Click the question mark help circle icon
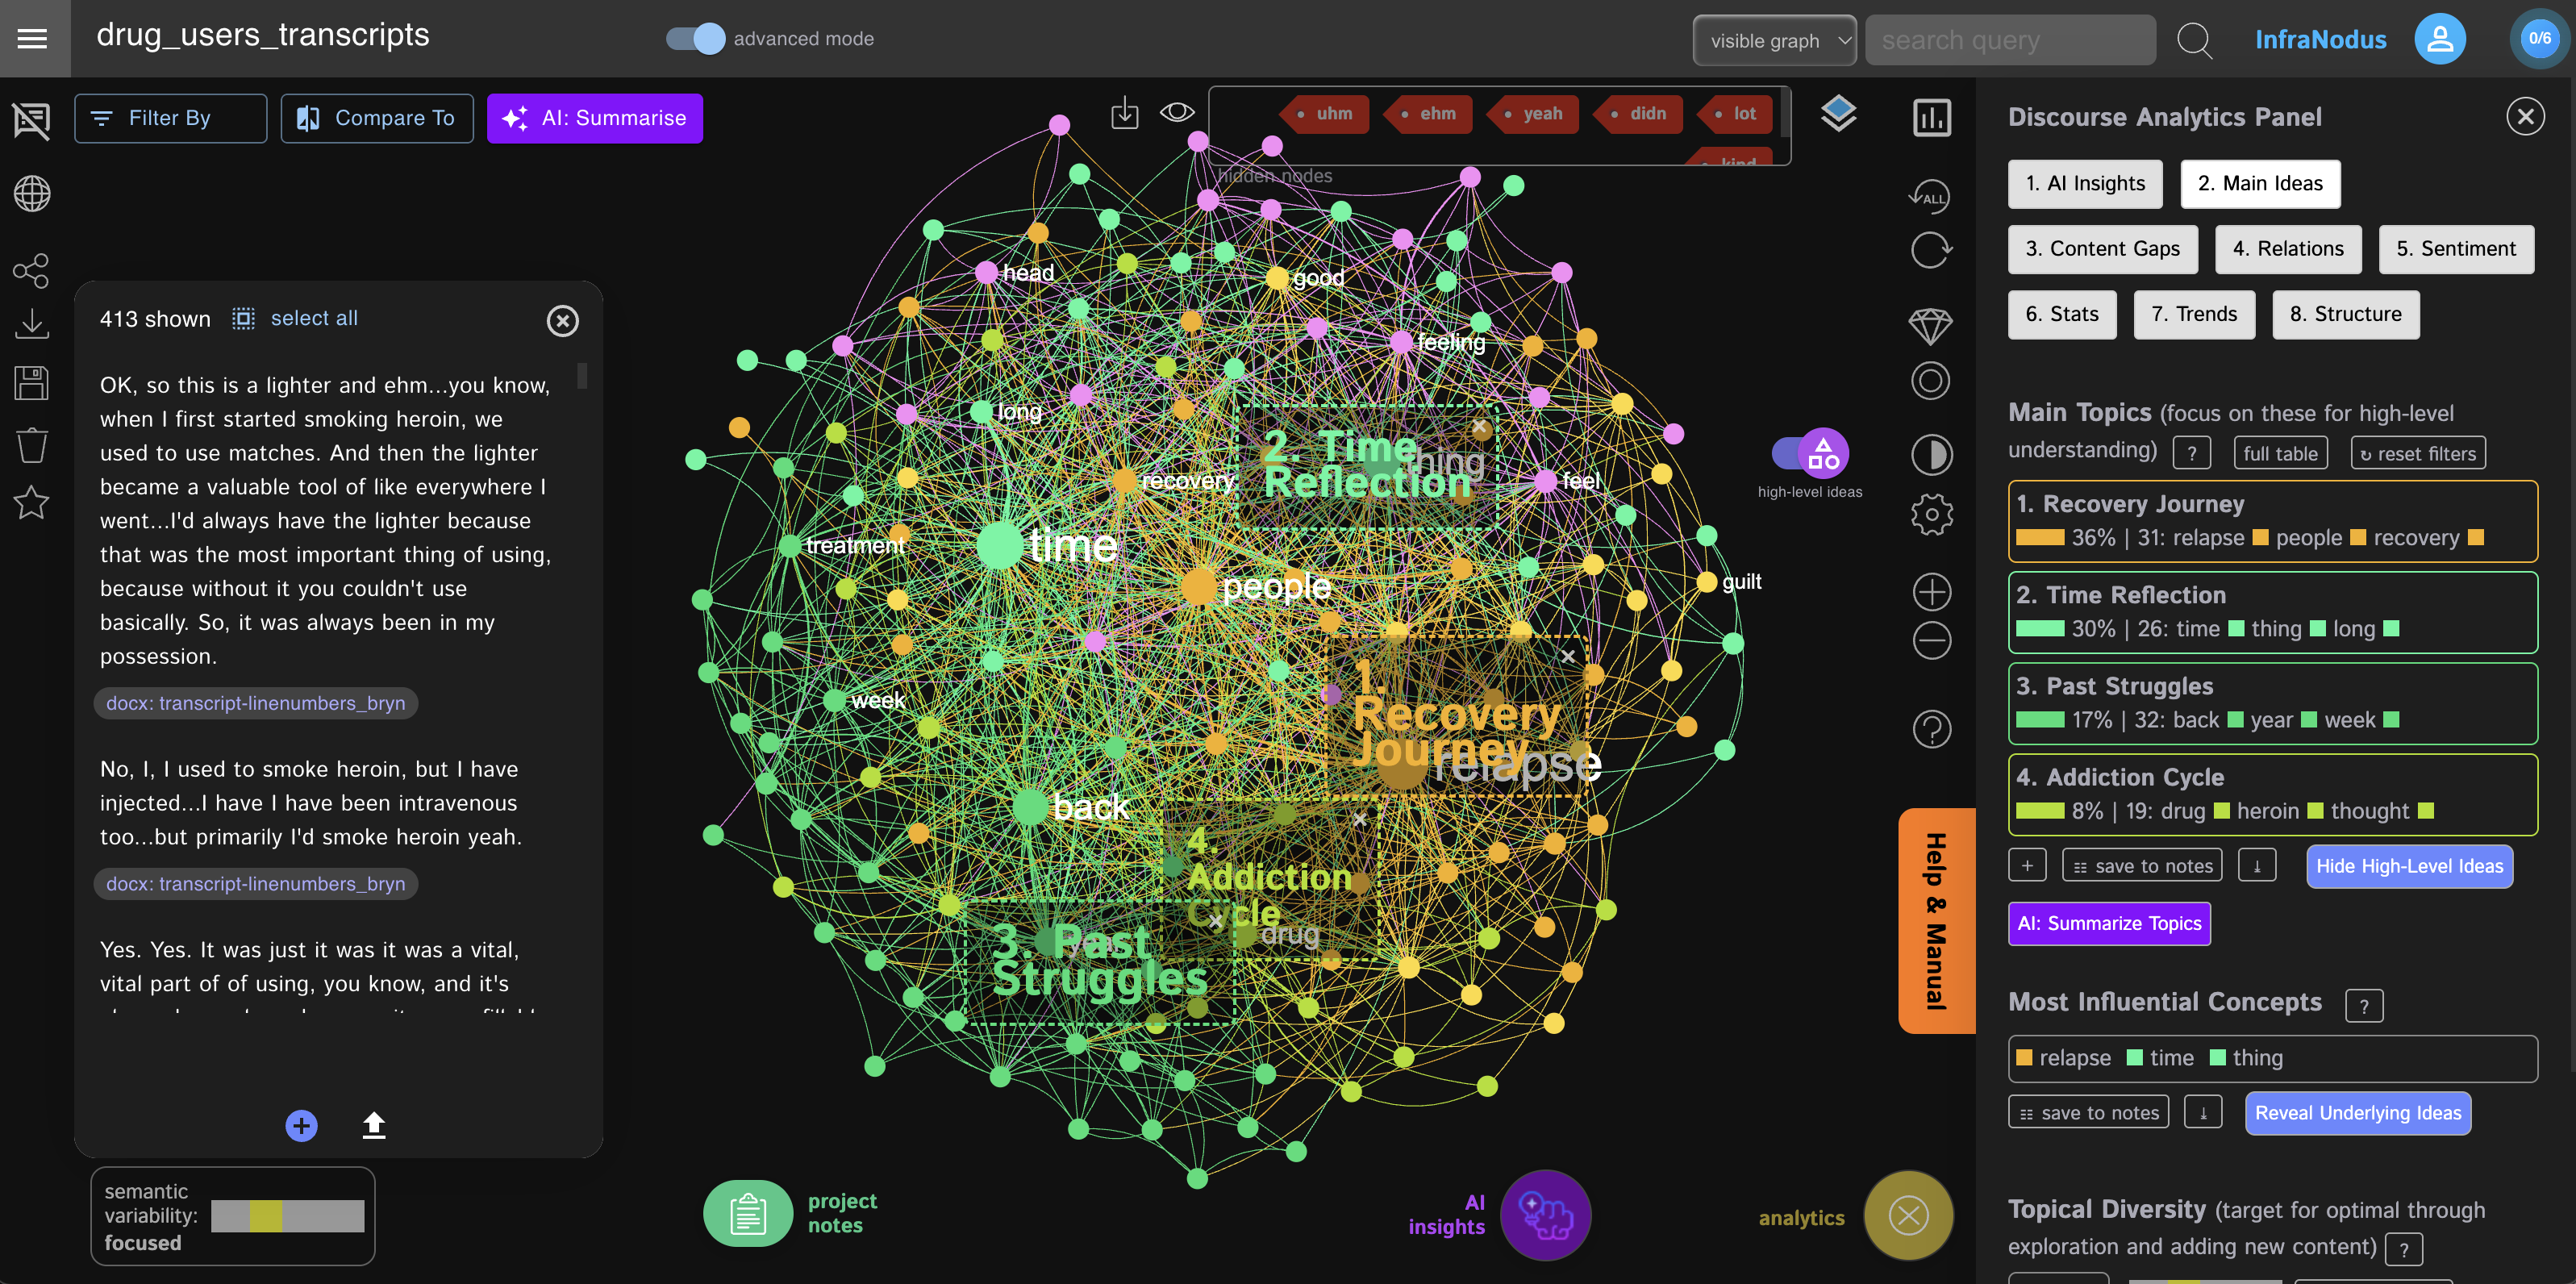This screenshot has height=1284, width=2576. coord(1932,729)
